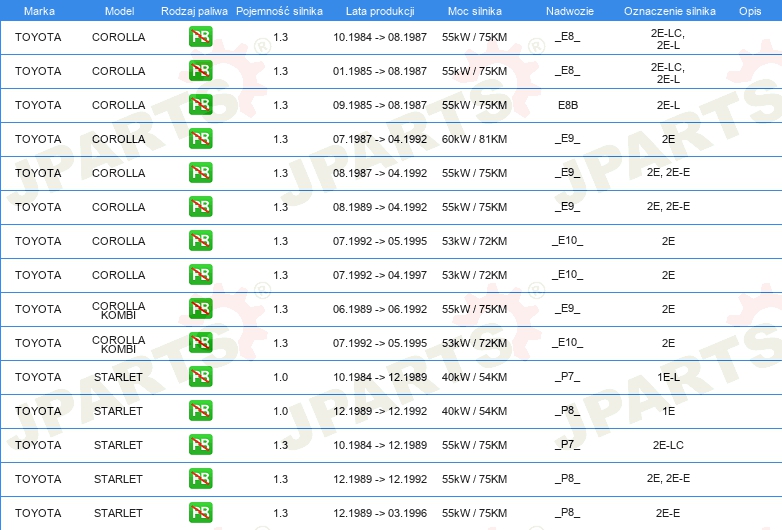
Task: Click the body code E8B
Action: point(568,105)
